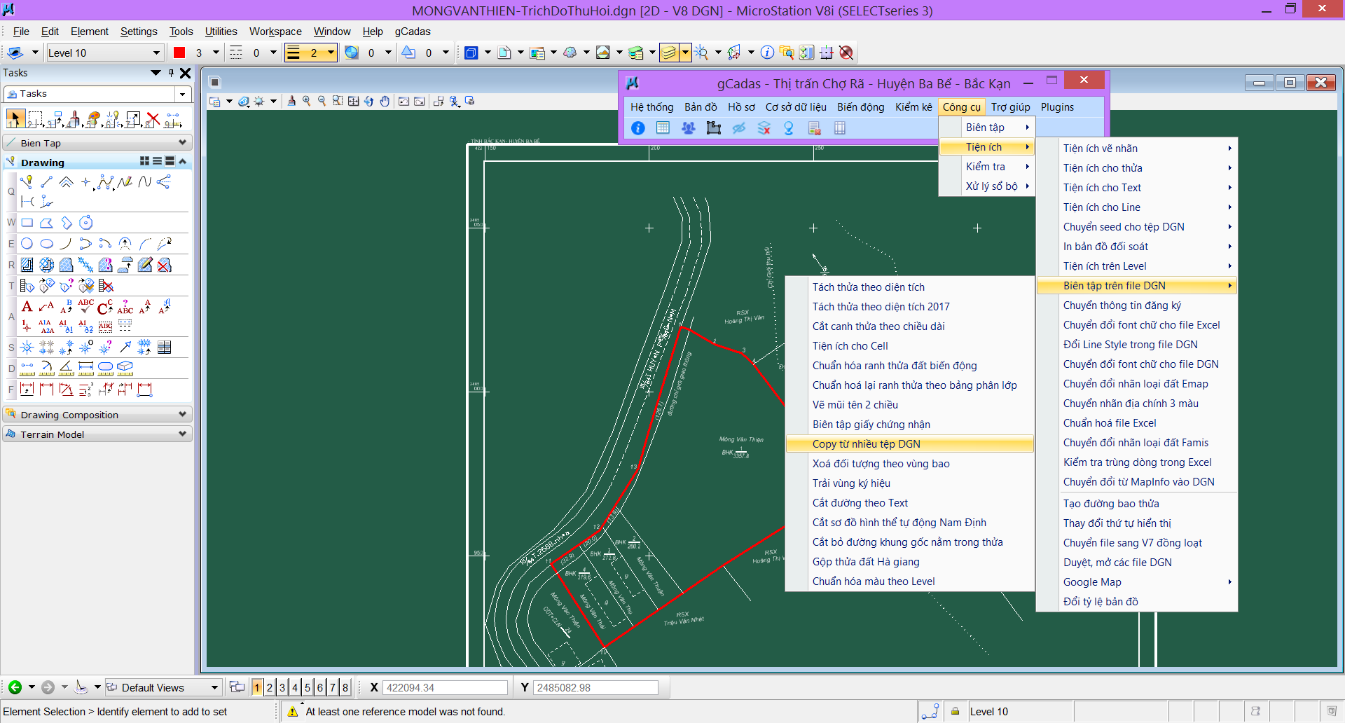
Task: Select the Element Selection arrow tool
Action: [15, 120]
